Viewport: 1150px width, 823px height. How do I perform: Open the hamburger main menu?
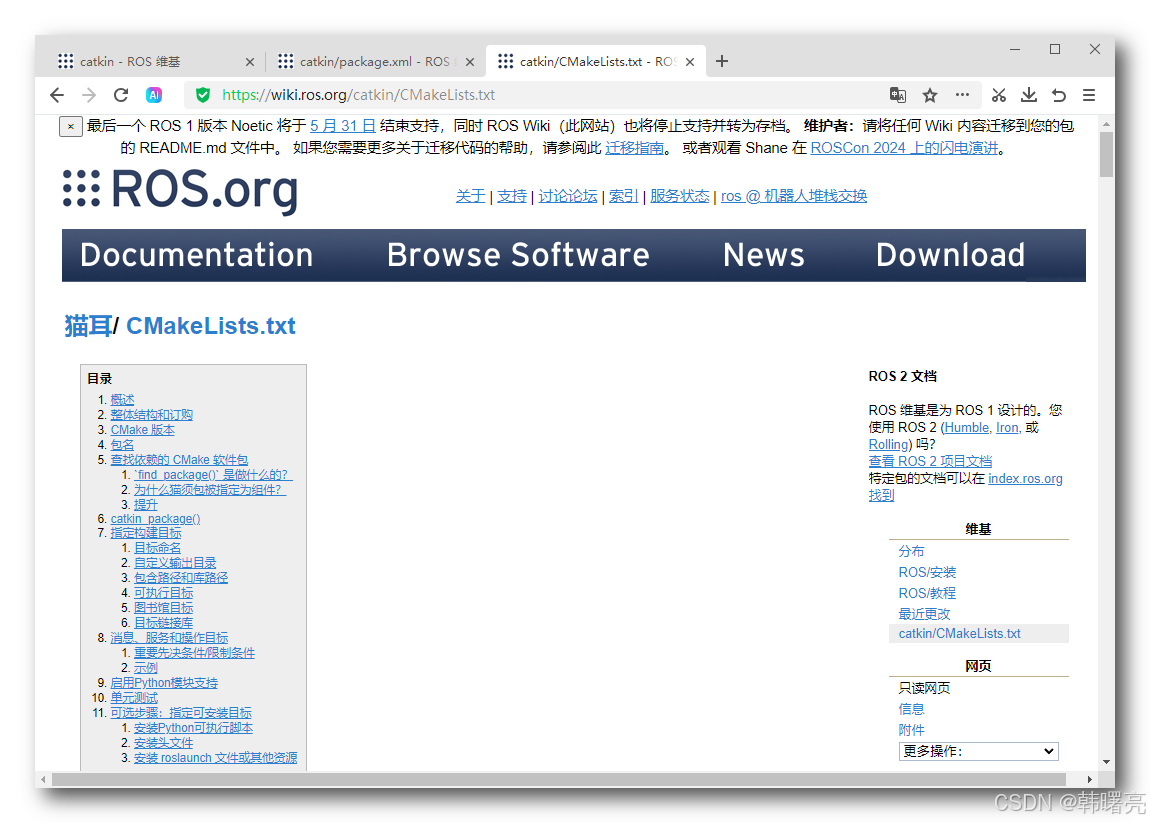click(1089, 95)
